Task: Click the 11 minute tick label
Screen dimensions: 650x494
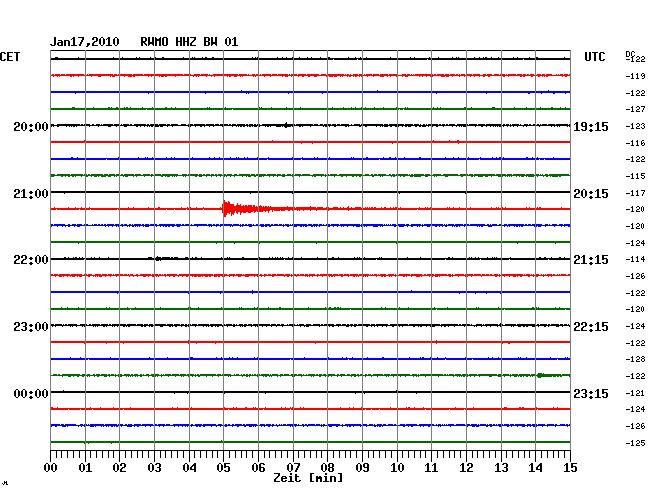Action: tap(431, 467)
